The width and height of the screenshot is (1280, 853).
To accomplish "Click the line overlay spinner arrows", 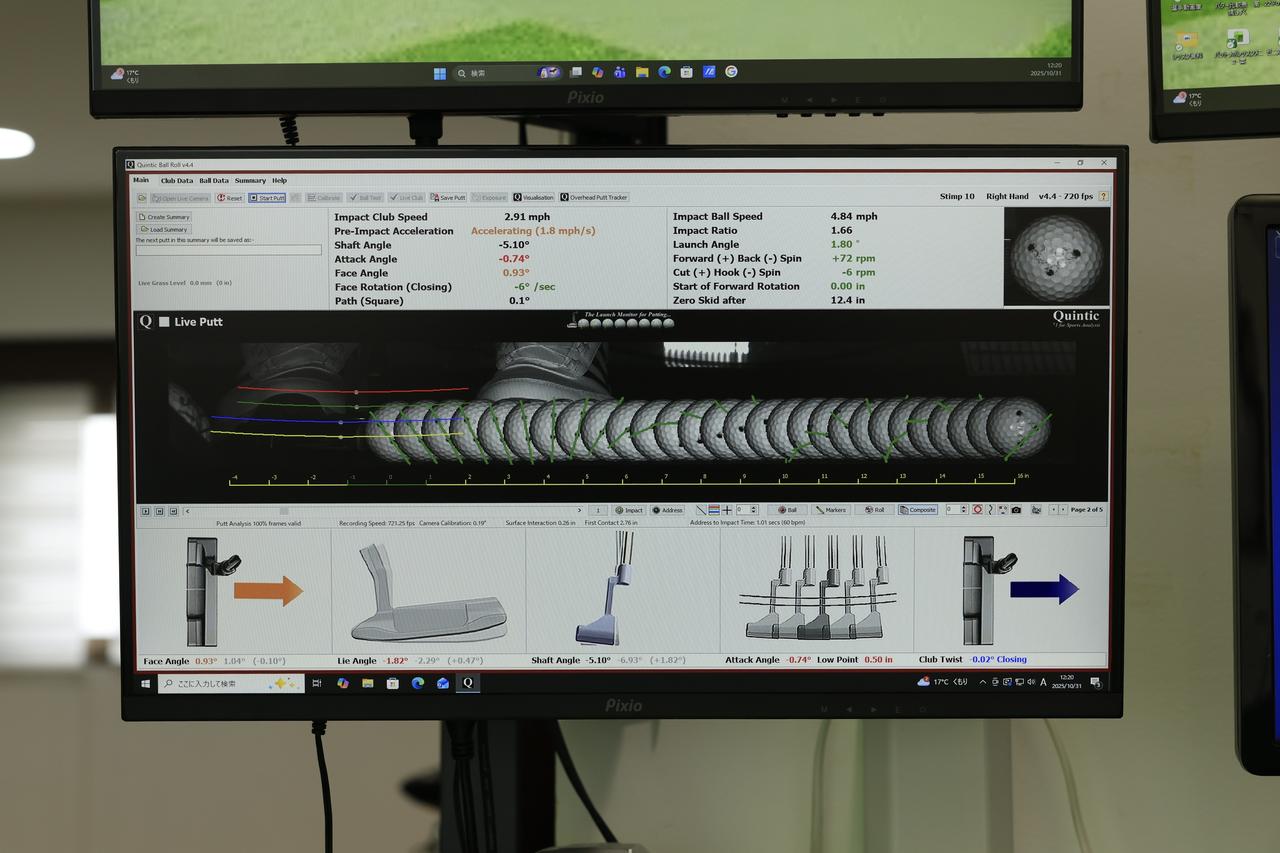I will [x=753, y=510].
